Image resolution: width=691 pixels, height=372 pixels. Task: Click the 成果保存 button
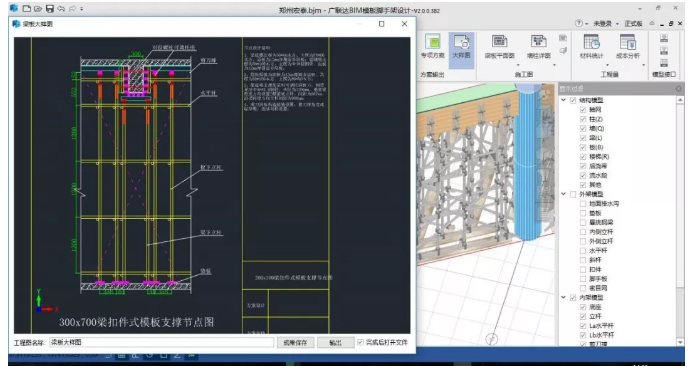295,342
